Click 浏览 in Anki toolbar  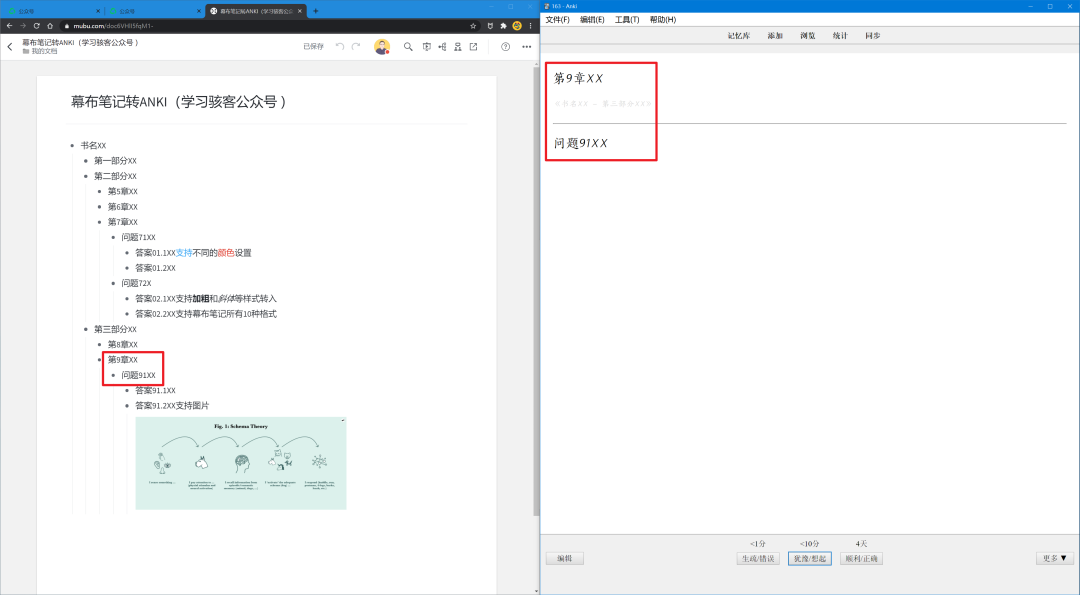click(x=807, y=36)
